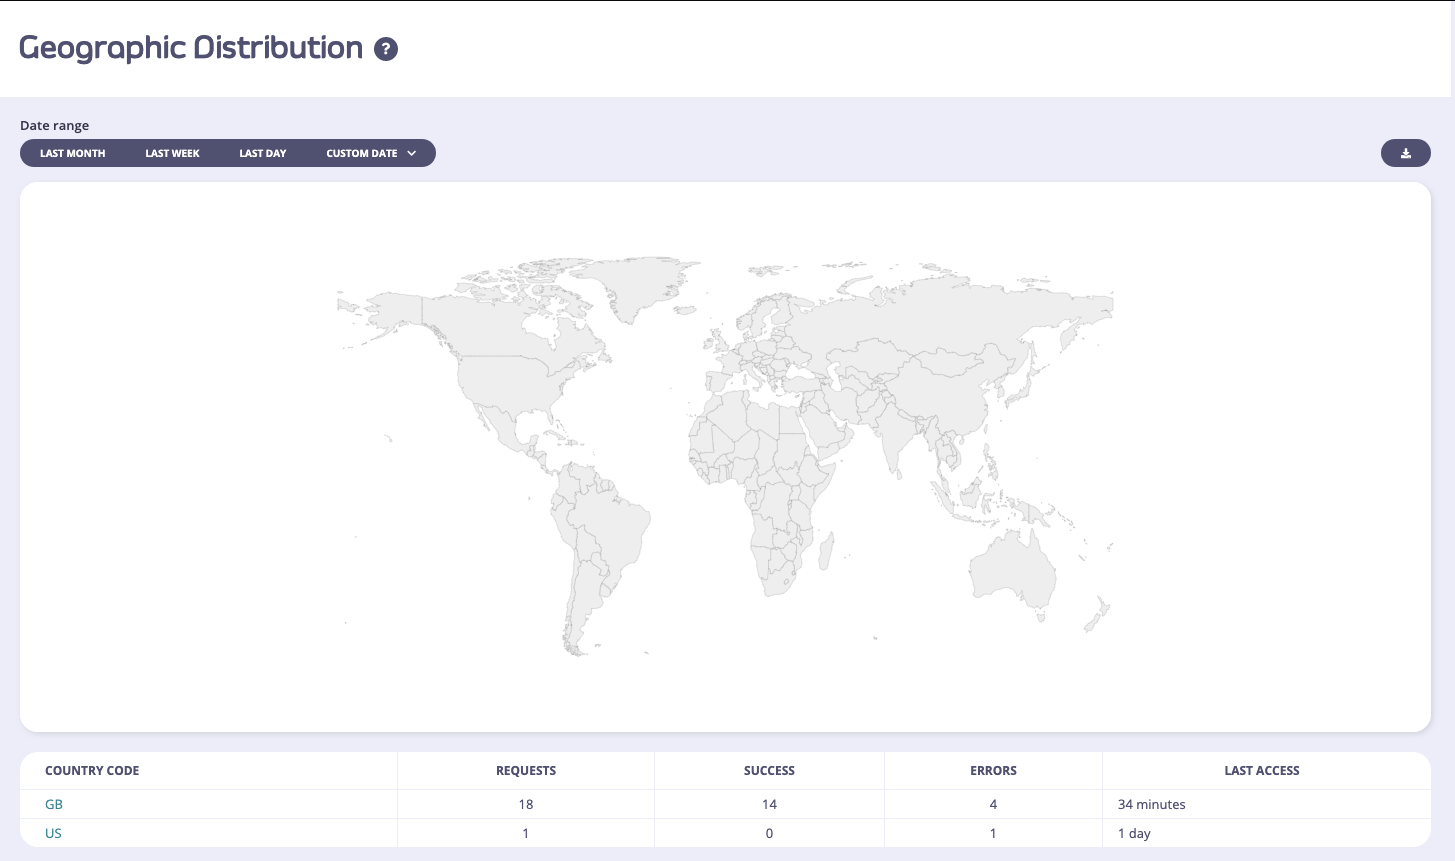The image size is (1455, 861).
Task: Click the Last Access column header
Action: coord(1263,770)
